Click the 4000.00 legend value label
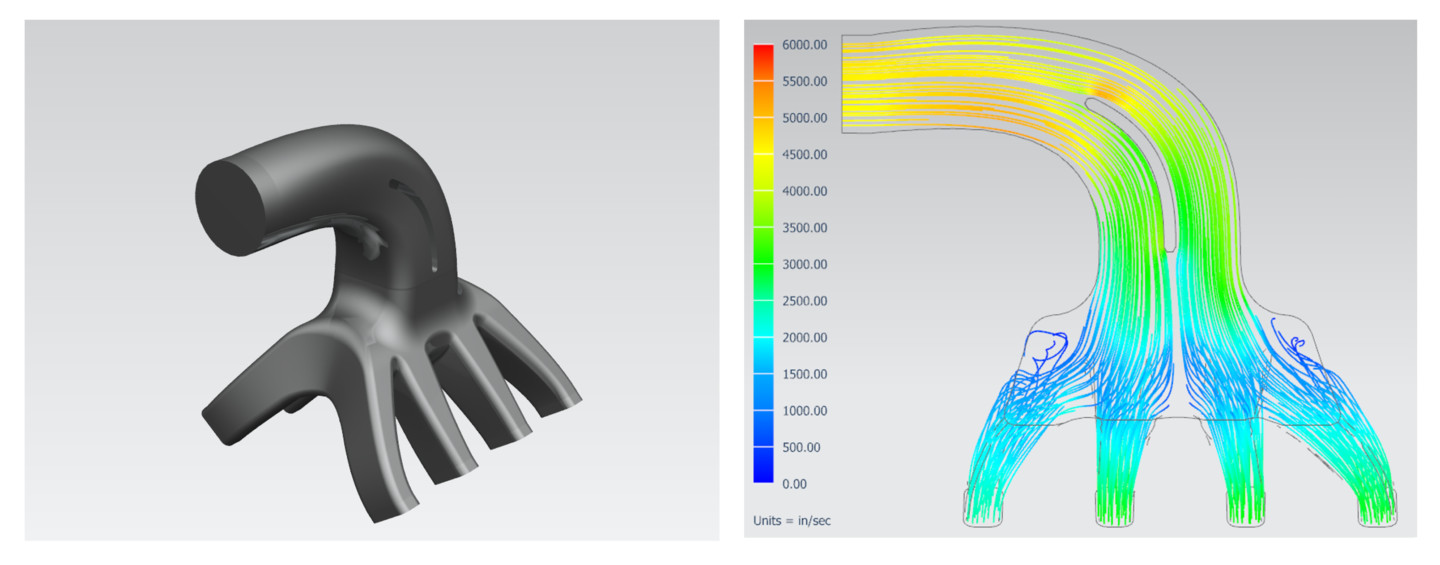Viewport: 1440px width, 565px height. pos(806,191)
